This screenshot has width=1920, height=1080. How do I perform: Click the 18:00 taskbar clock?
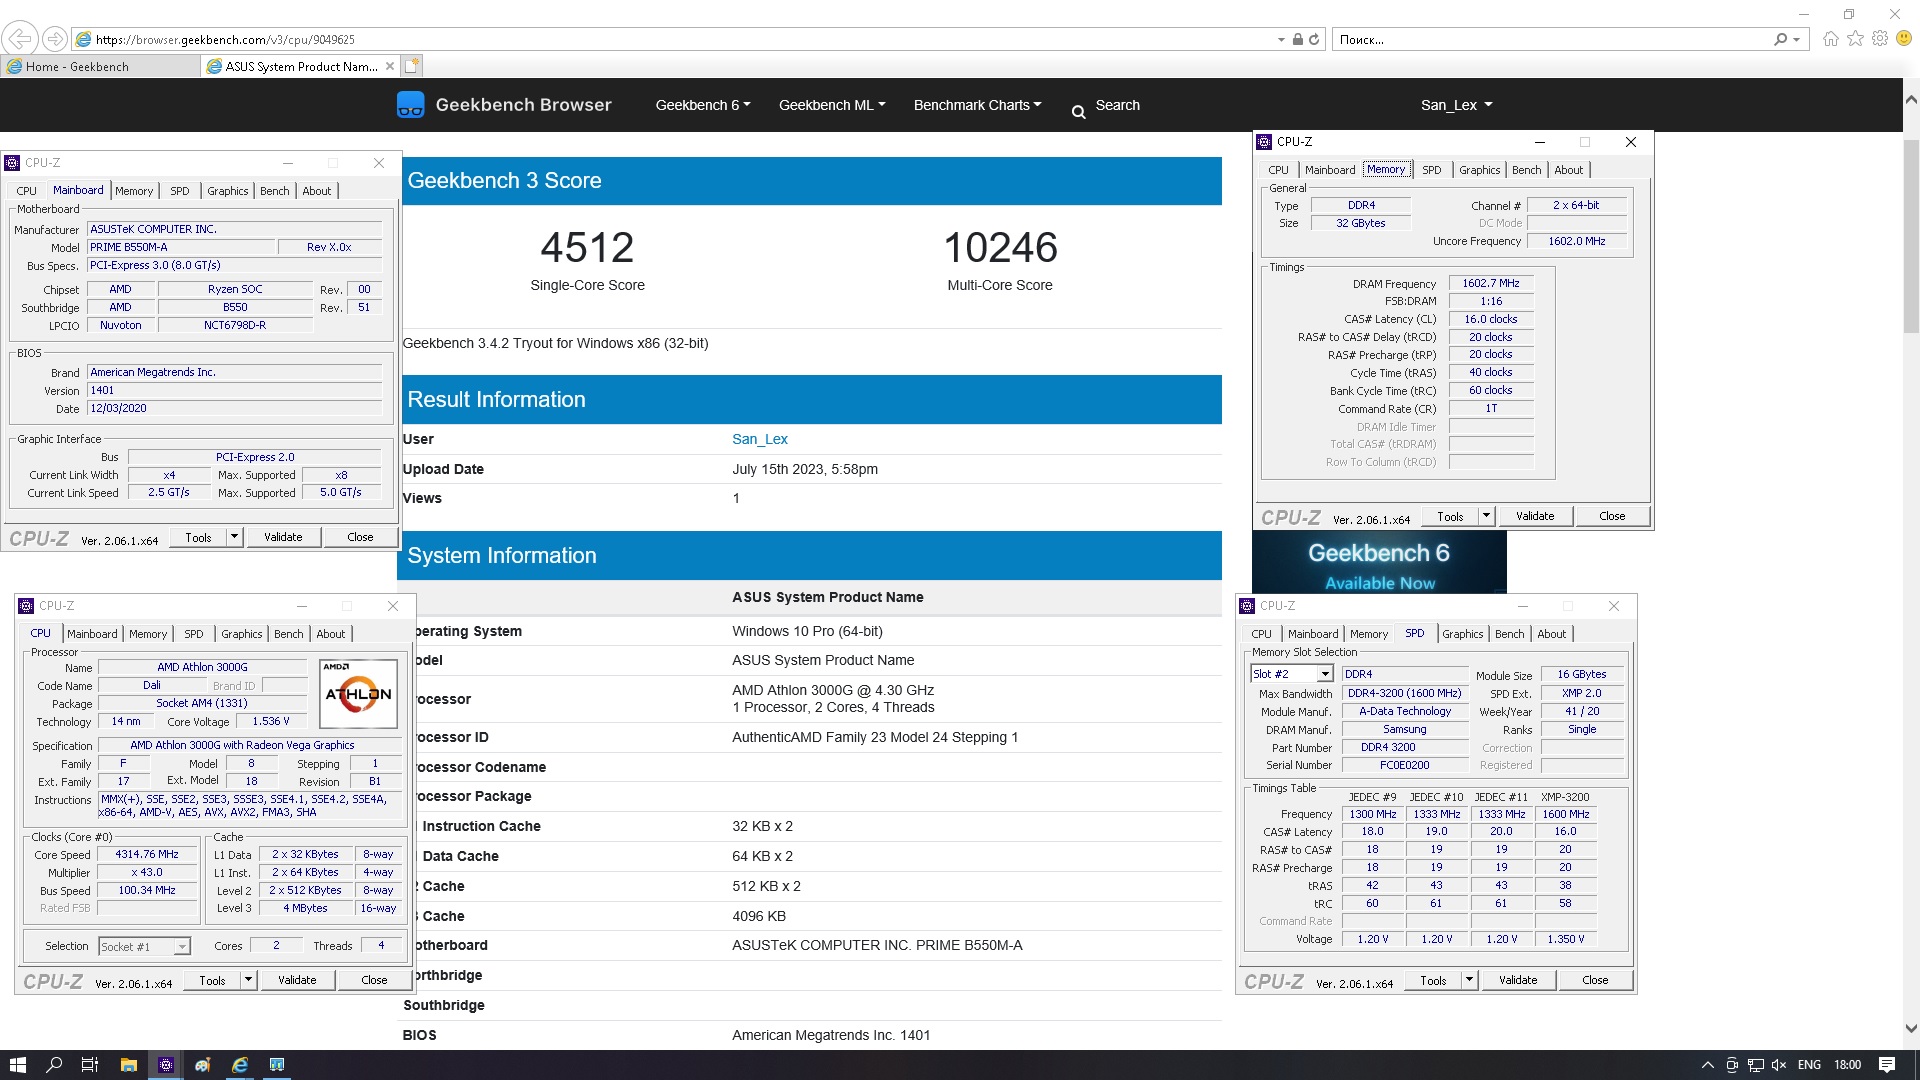[1848, 1065]
